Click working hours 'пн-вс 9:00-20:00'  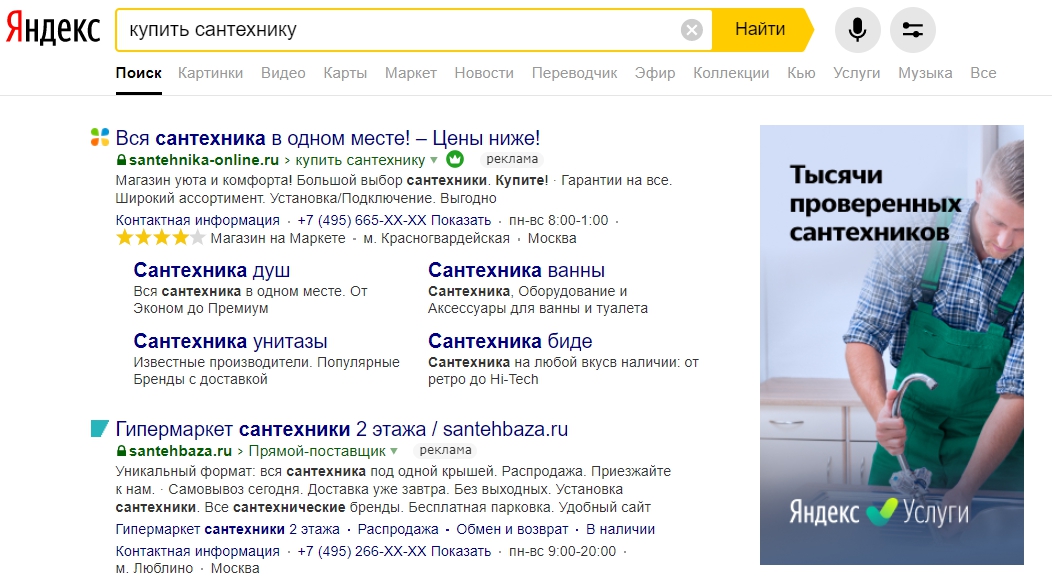(562, 551)
